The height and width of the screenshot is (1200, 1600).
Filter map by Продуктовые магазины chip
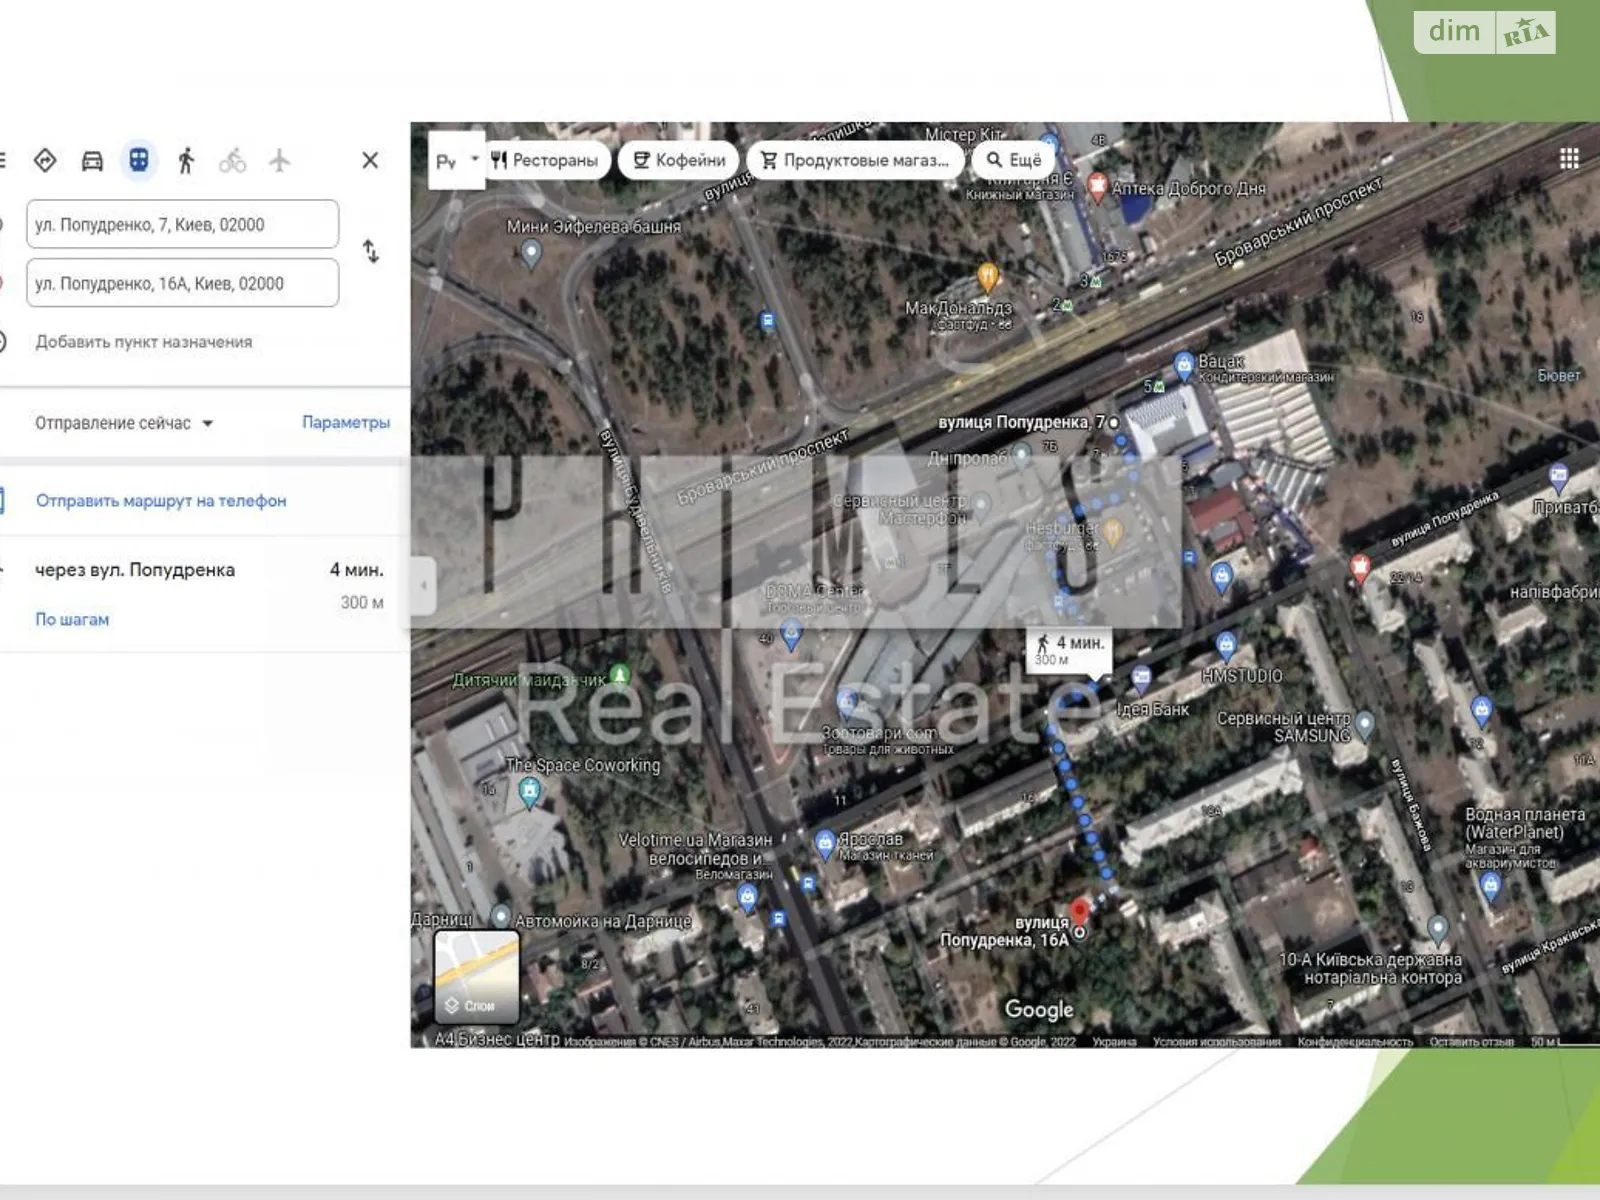(856, 160)
